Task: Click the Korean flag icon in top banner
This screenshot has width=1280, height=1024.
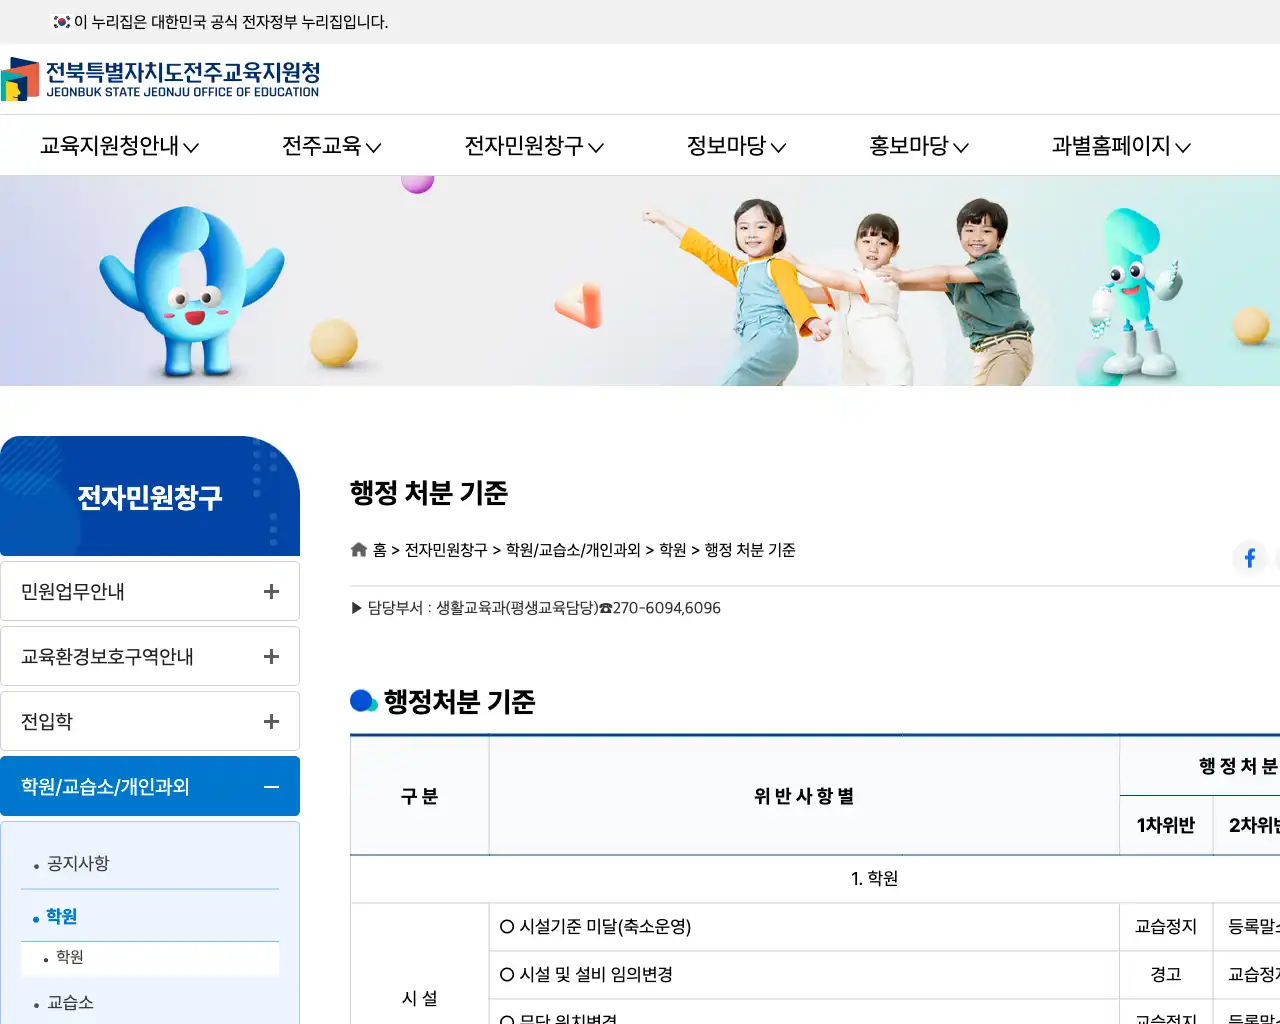Action: (x=61, y=22)
